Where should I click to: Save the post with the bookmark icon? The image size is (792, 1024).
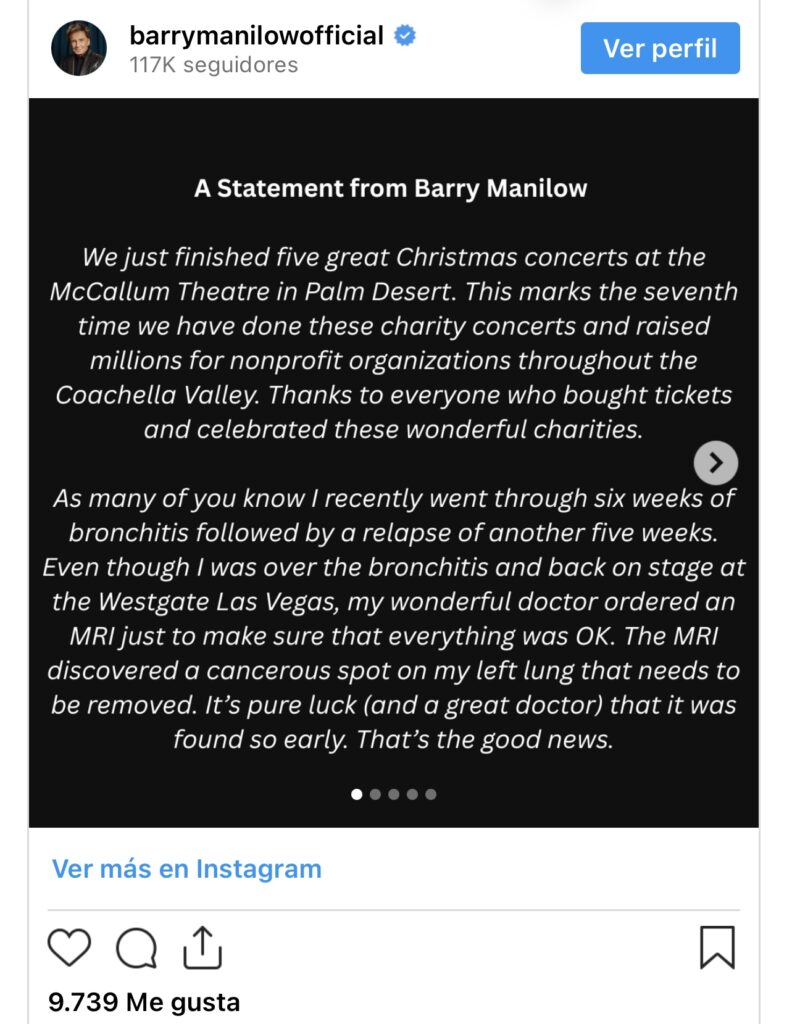(717, 947)
